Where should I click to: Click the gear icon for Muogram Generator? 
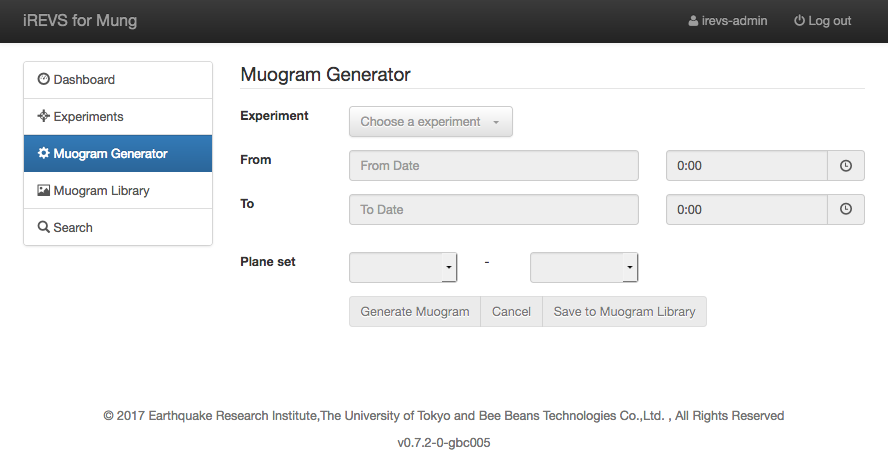coord(44,154)
